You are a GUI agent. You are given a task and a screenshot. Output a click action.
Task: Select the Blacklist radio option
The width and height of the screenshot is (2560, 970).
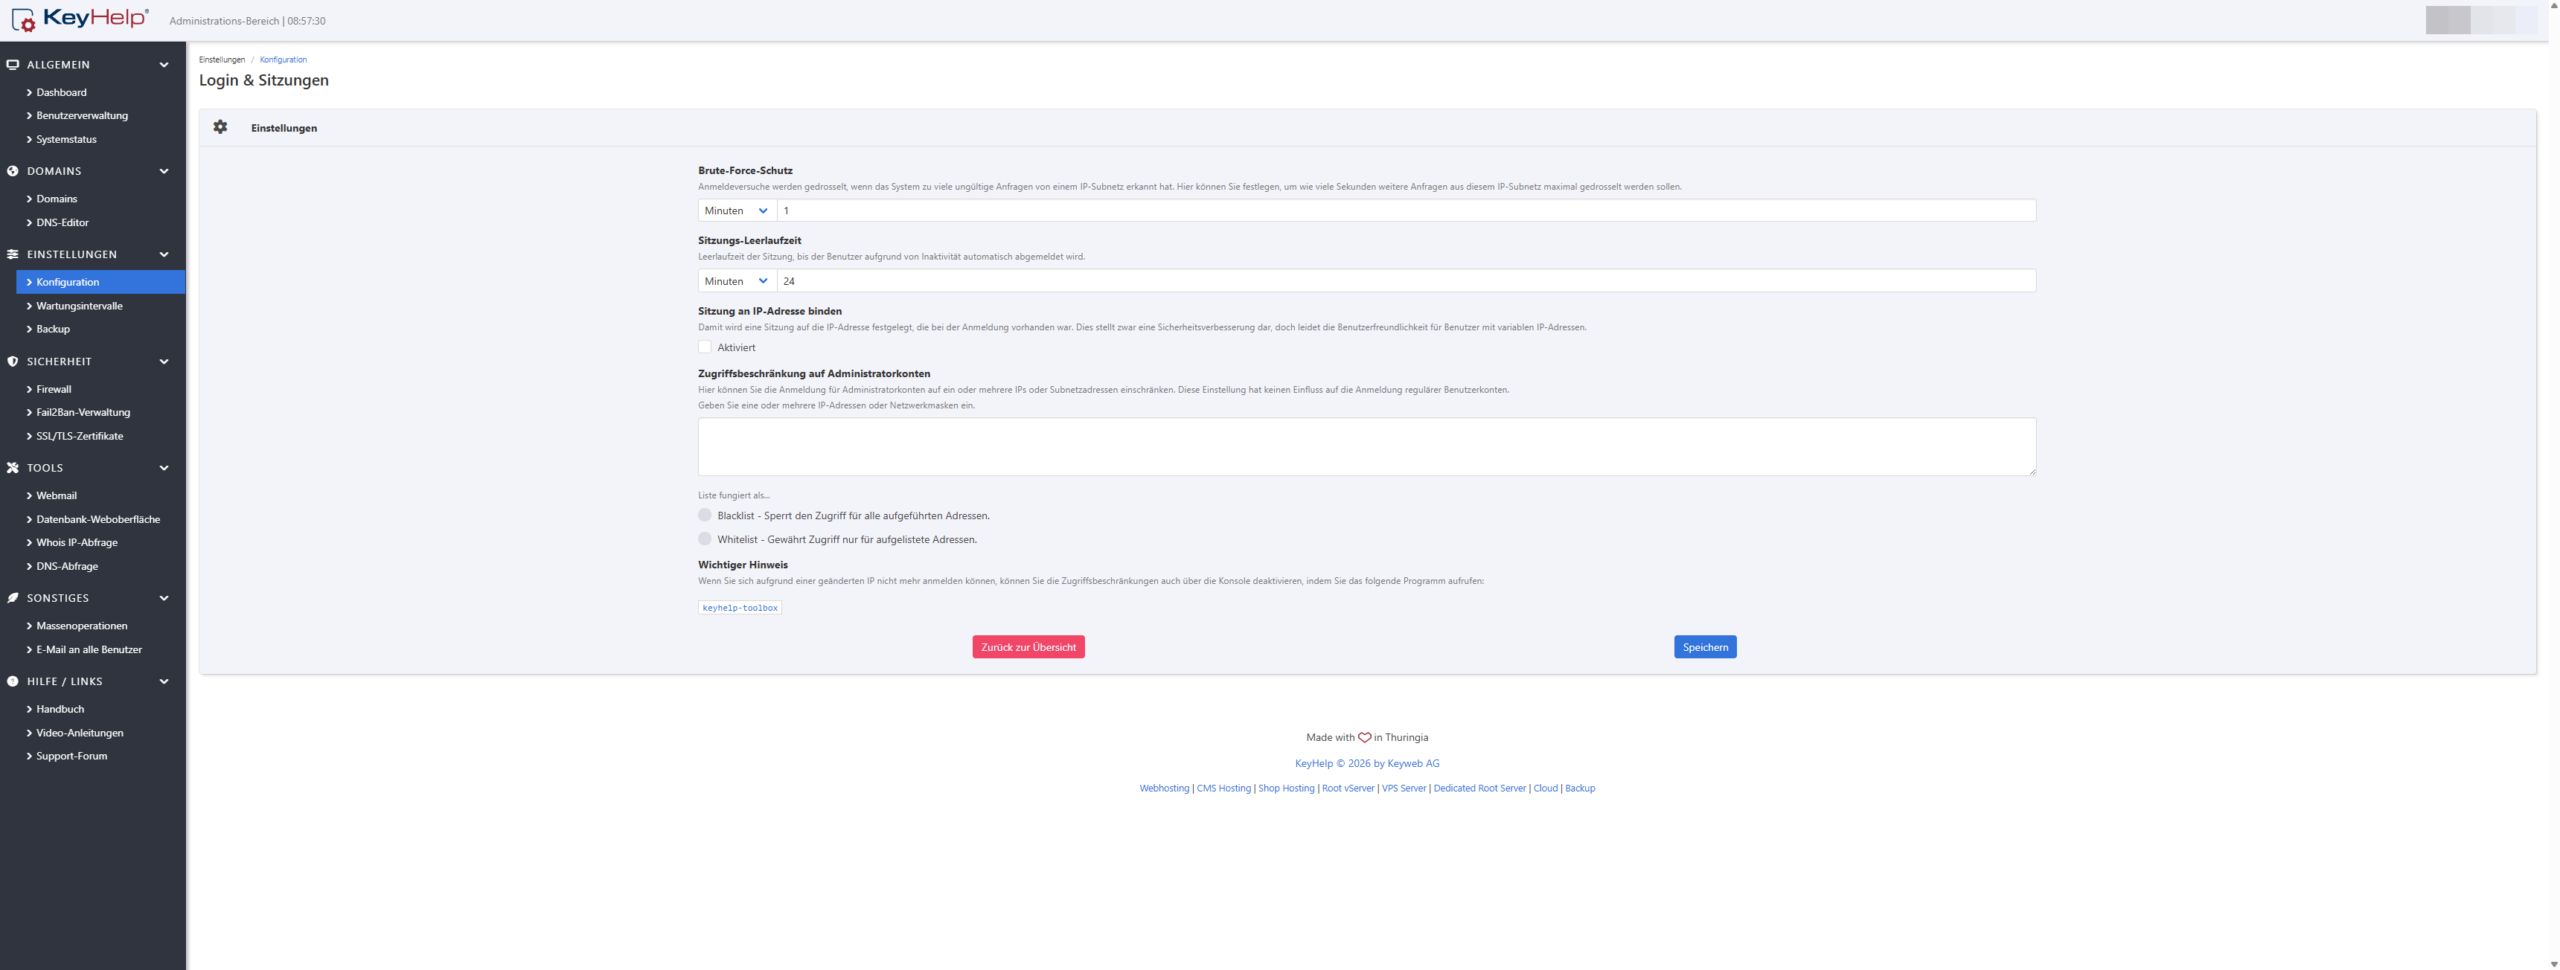705,515
